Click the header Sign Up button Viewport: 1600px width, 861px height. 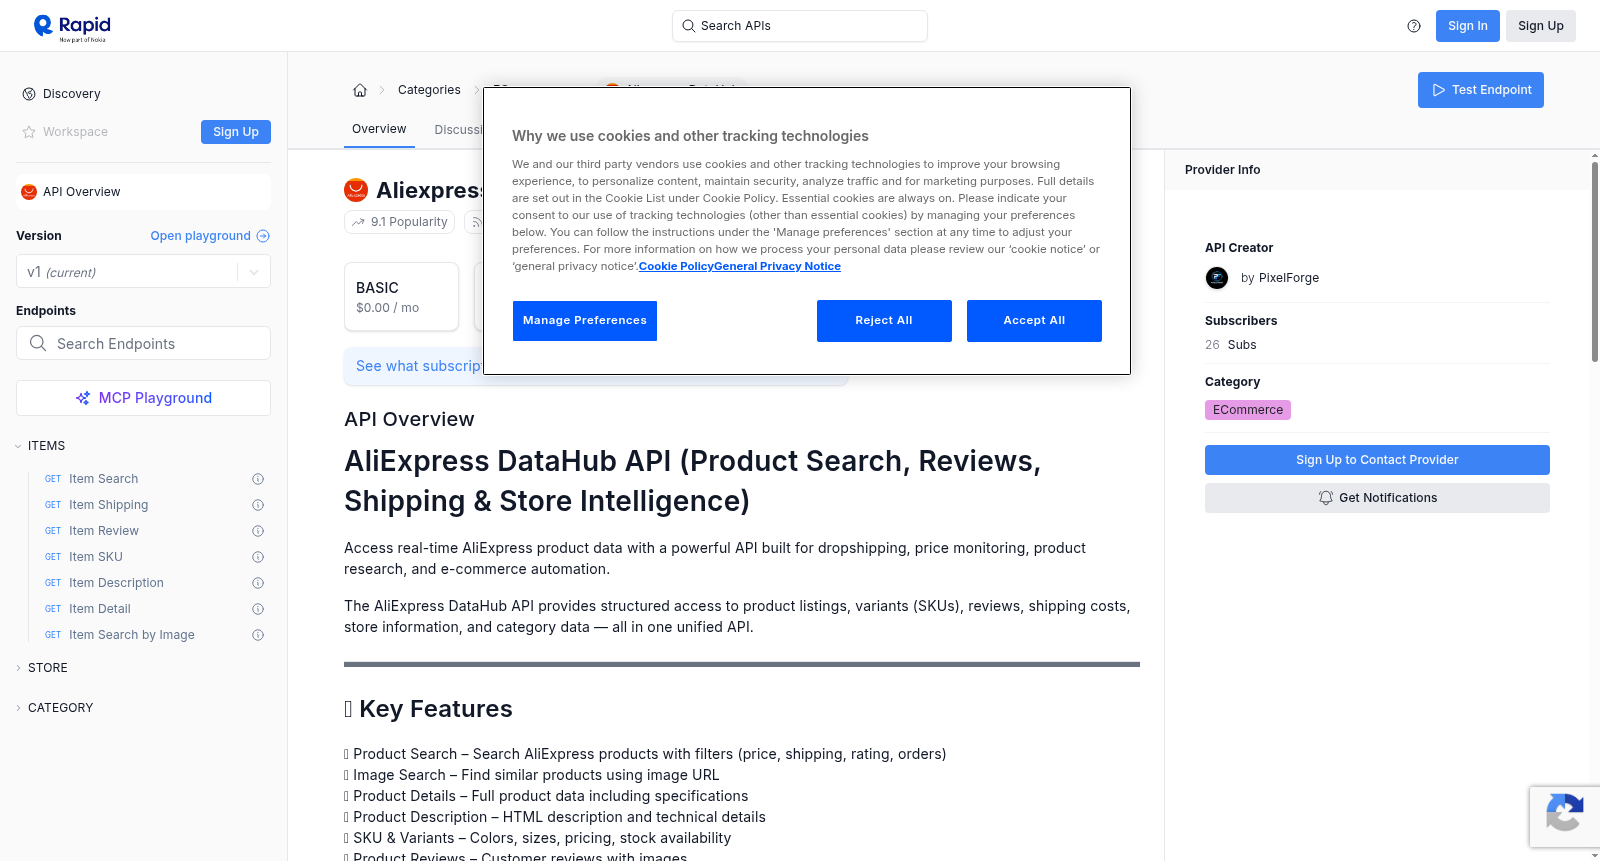[1541, 26]
